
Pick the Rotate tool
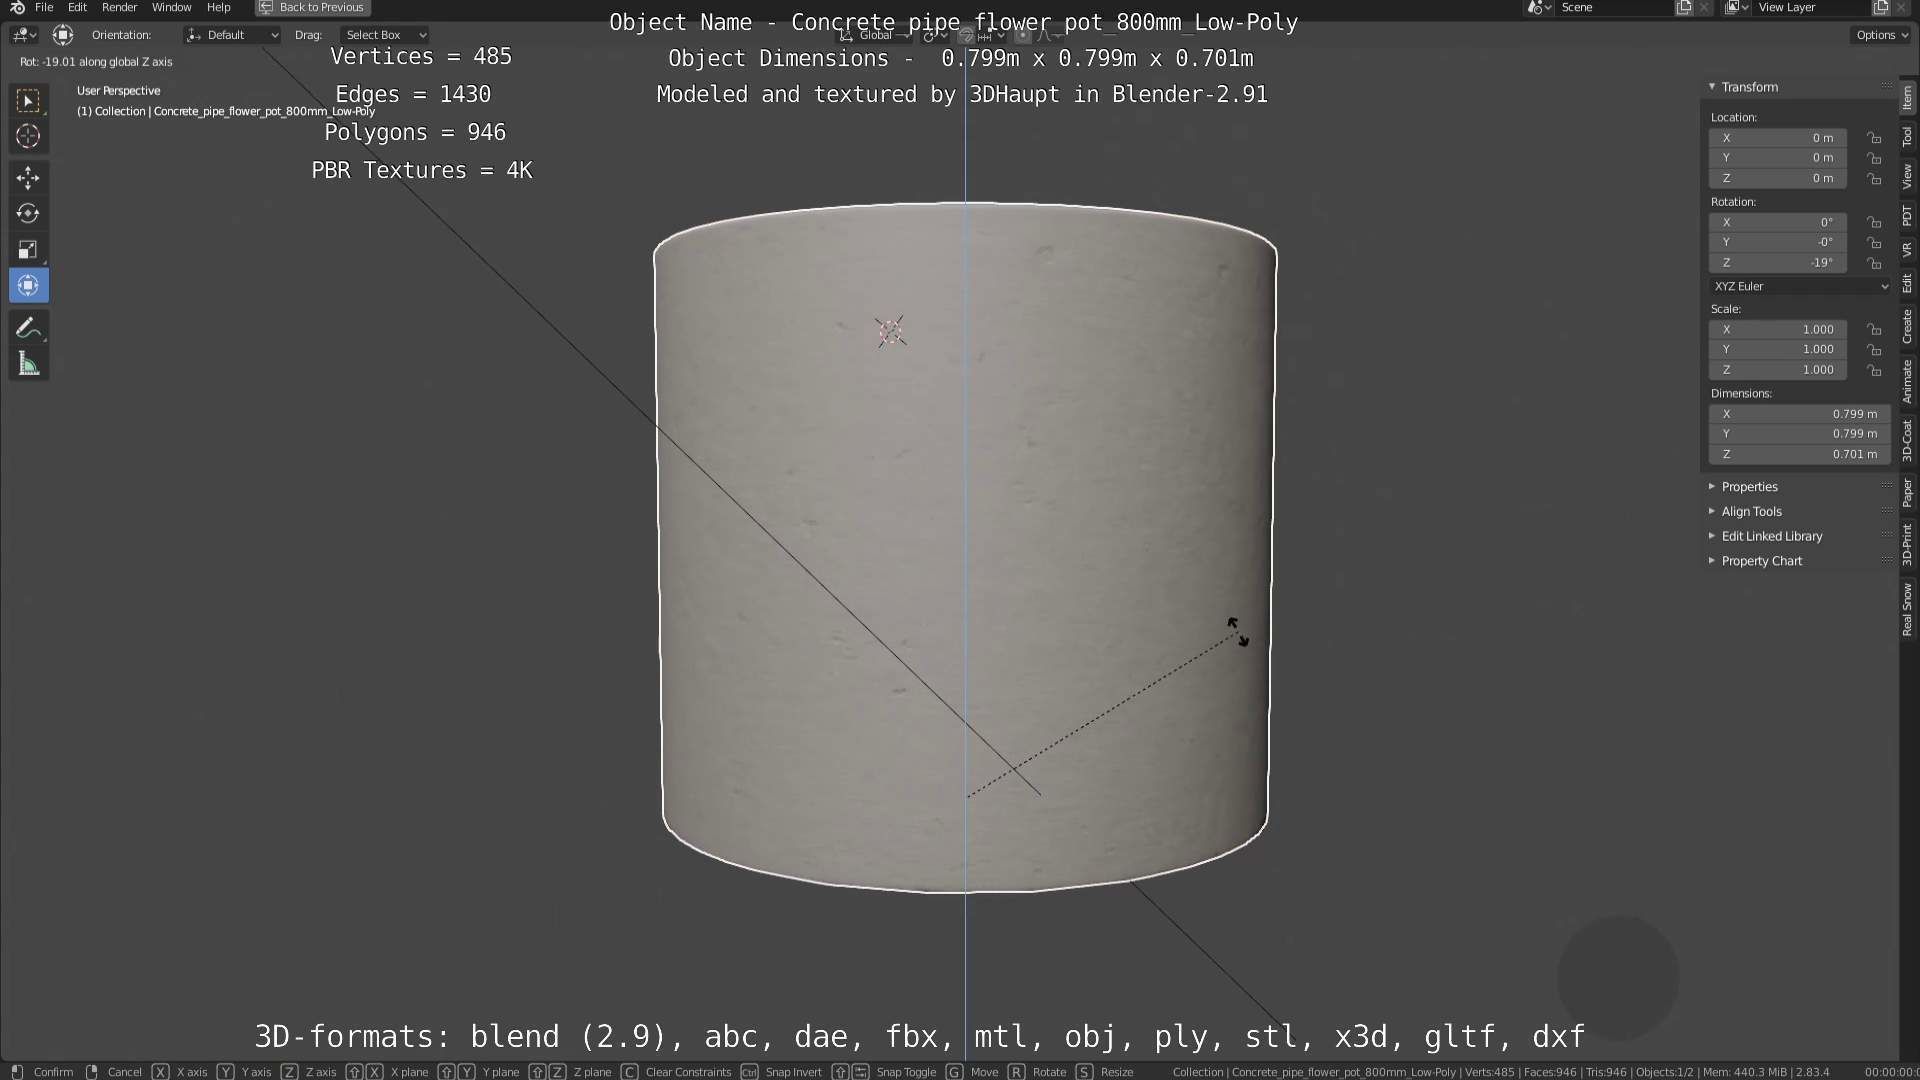pos(28,214)
